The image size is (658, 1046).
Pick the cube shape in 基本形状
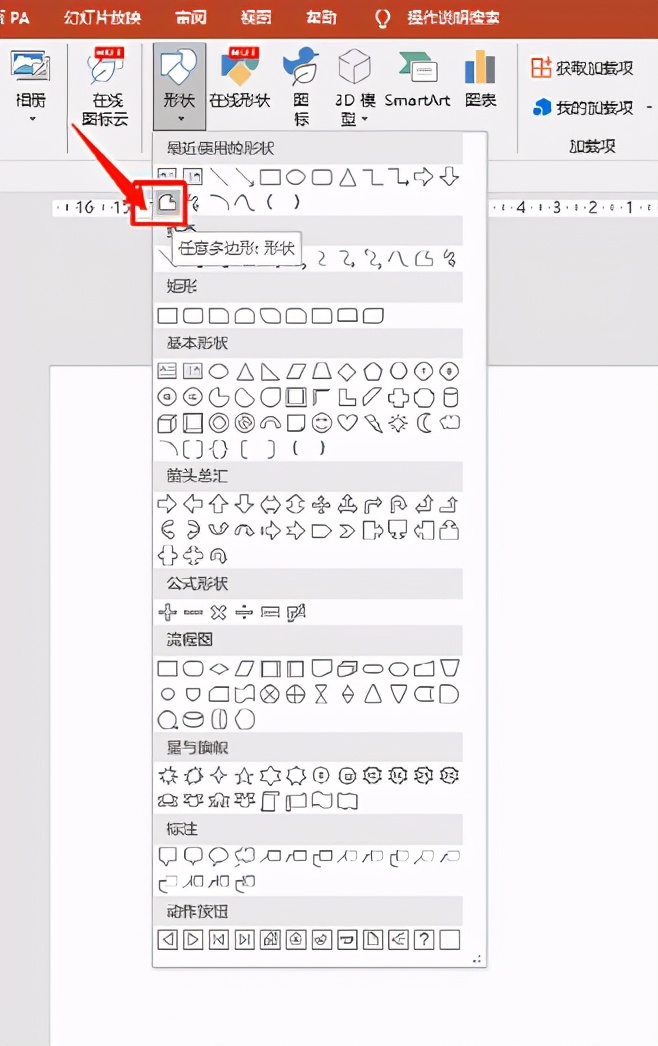(167, 423)
